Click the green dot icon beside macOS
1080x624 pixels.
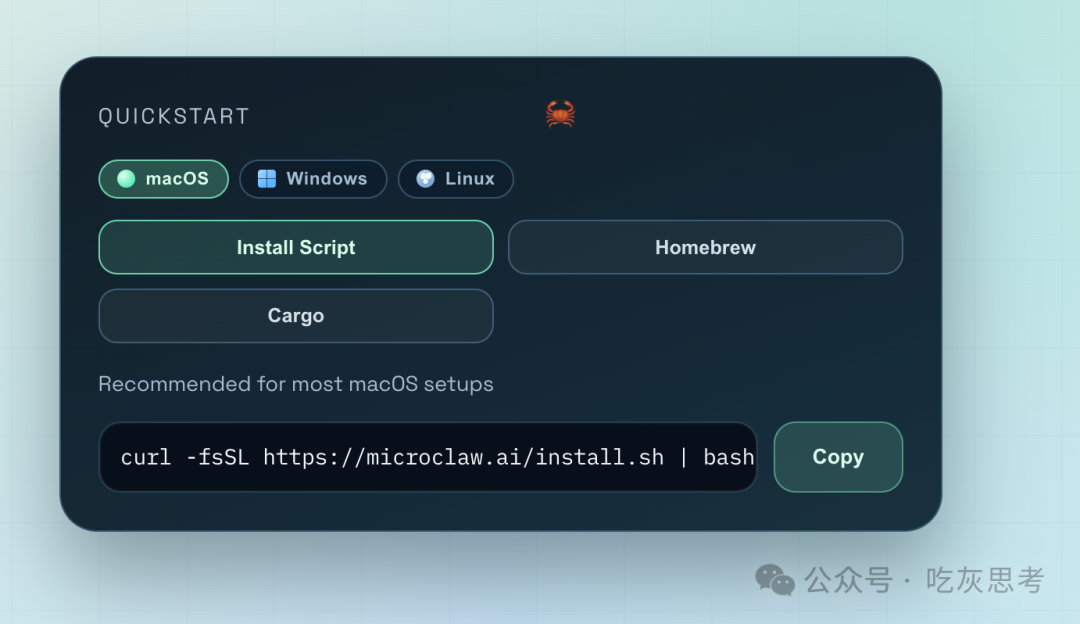pyautogui.click(x=126, y=179)
